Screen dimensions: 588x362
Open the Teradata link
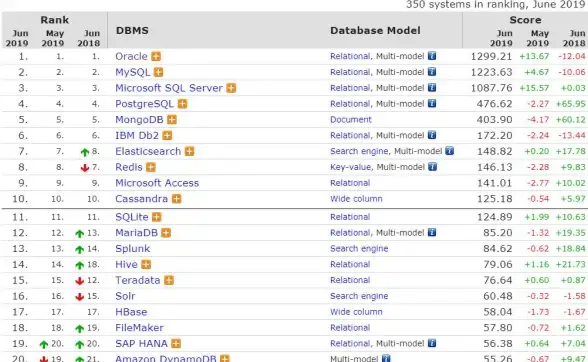pos(138,280)
